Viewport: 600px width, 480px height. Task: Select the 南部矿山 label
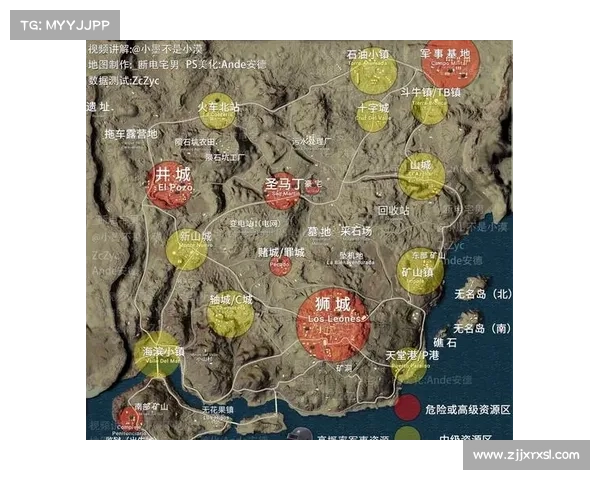point(152,407)
